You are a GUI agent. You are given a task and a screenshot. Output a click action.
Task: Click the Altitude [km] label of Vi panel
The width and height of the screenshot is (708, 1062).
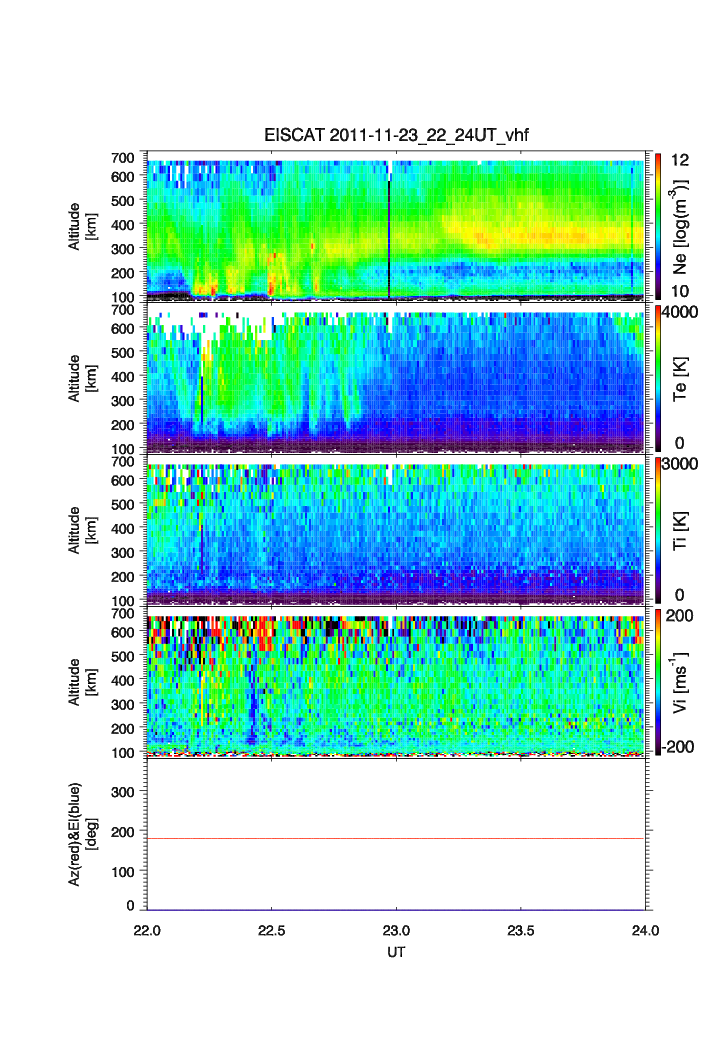pos(82,681)
